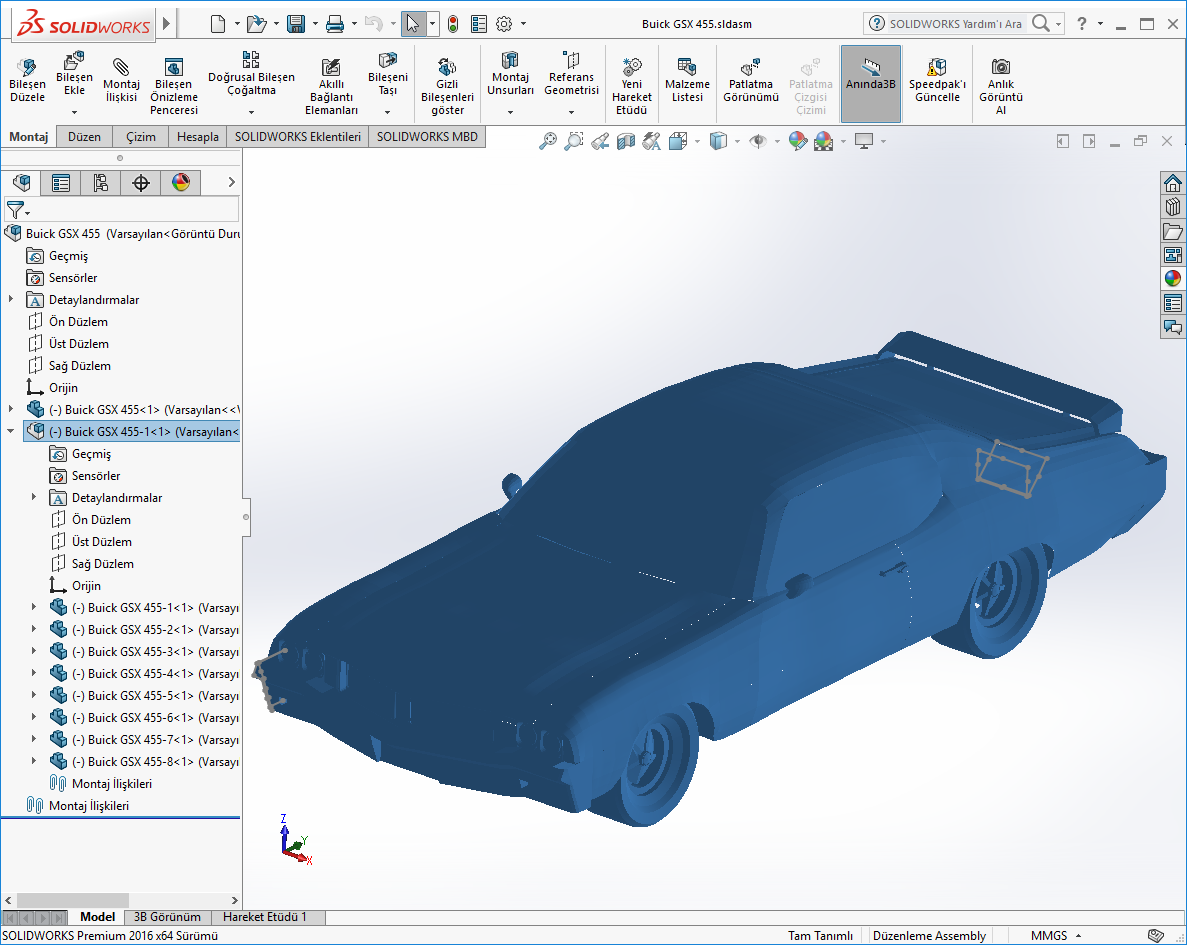Select Bileşeni Taşı tool
Viewport: 1187px width, 945px height.
coord(388,74)
